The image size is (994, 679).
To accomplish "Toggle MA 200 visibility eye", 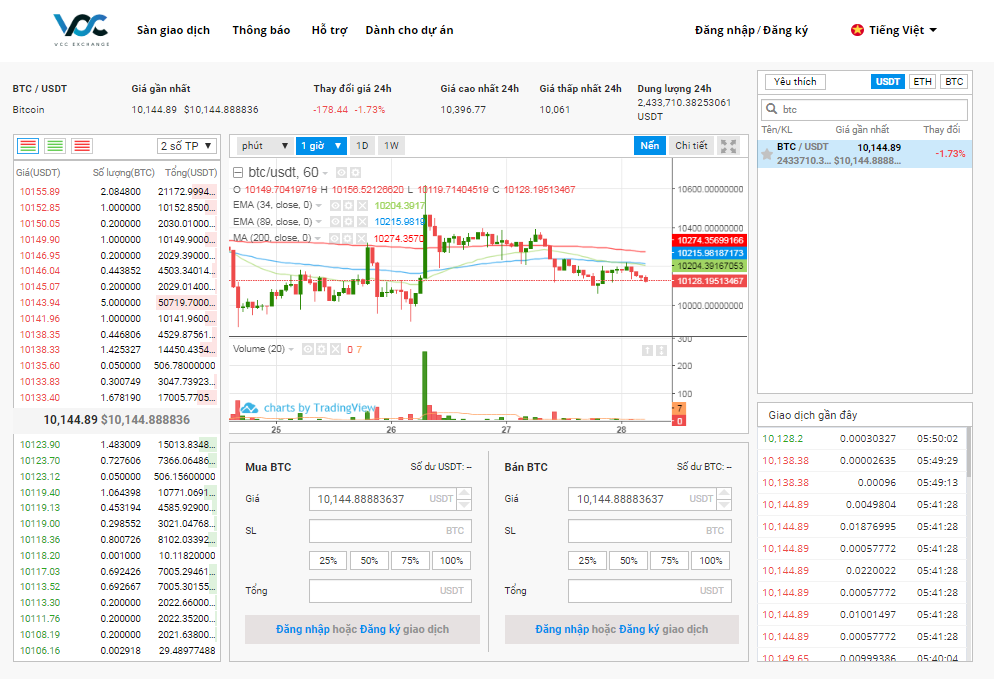I will 335,238.
